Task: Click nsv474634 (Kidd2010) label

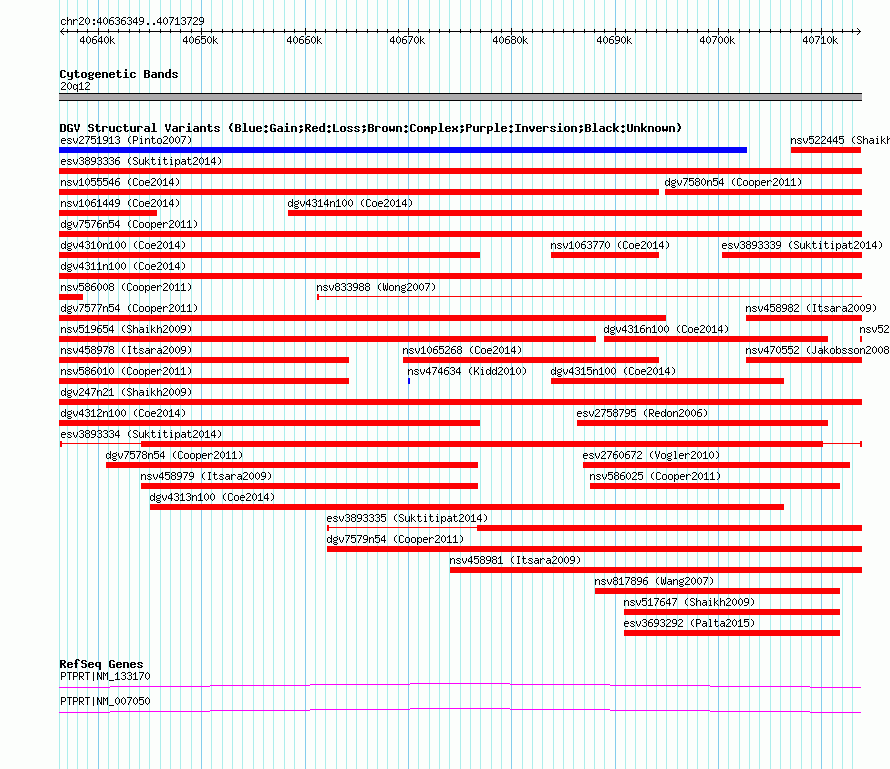Action: click(467, 371)
